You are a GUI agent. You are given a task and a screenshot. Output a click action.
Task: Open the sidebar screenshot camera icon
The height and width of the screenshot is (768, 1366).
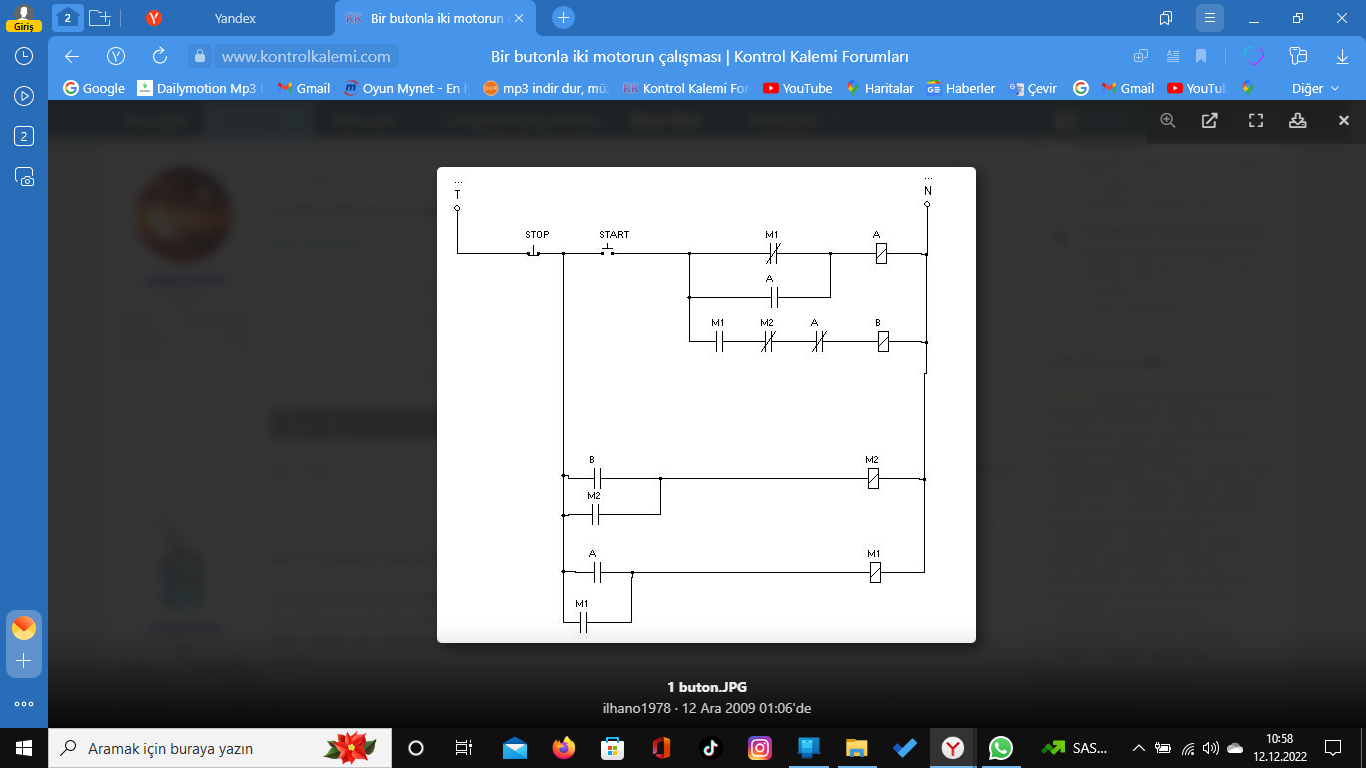click(24, 177)
